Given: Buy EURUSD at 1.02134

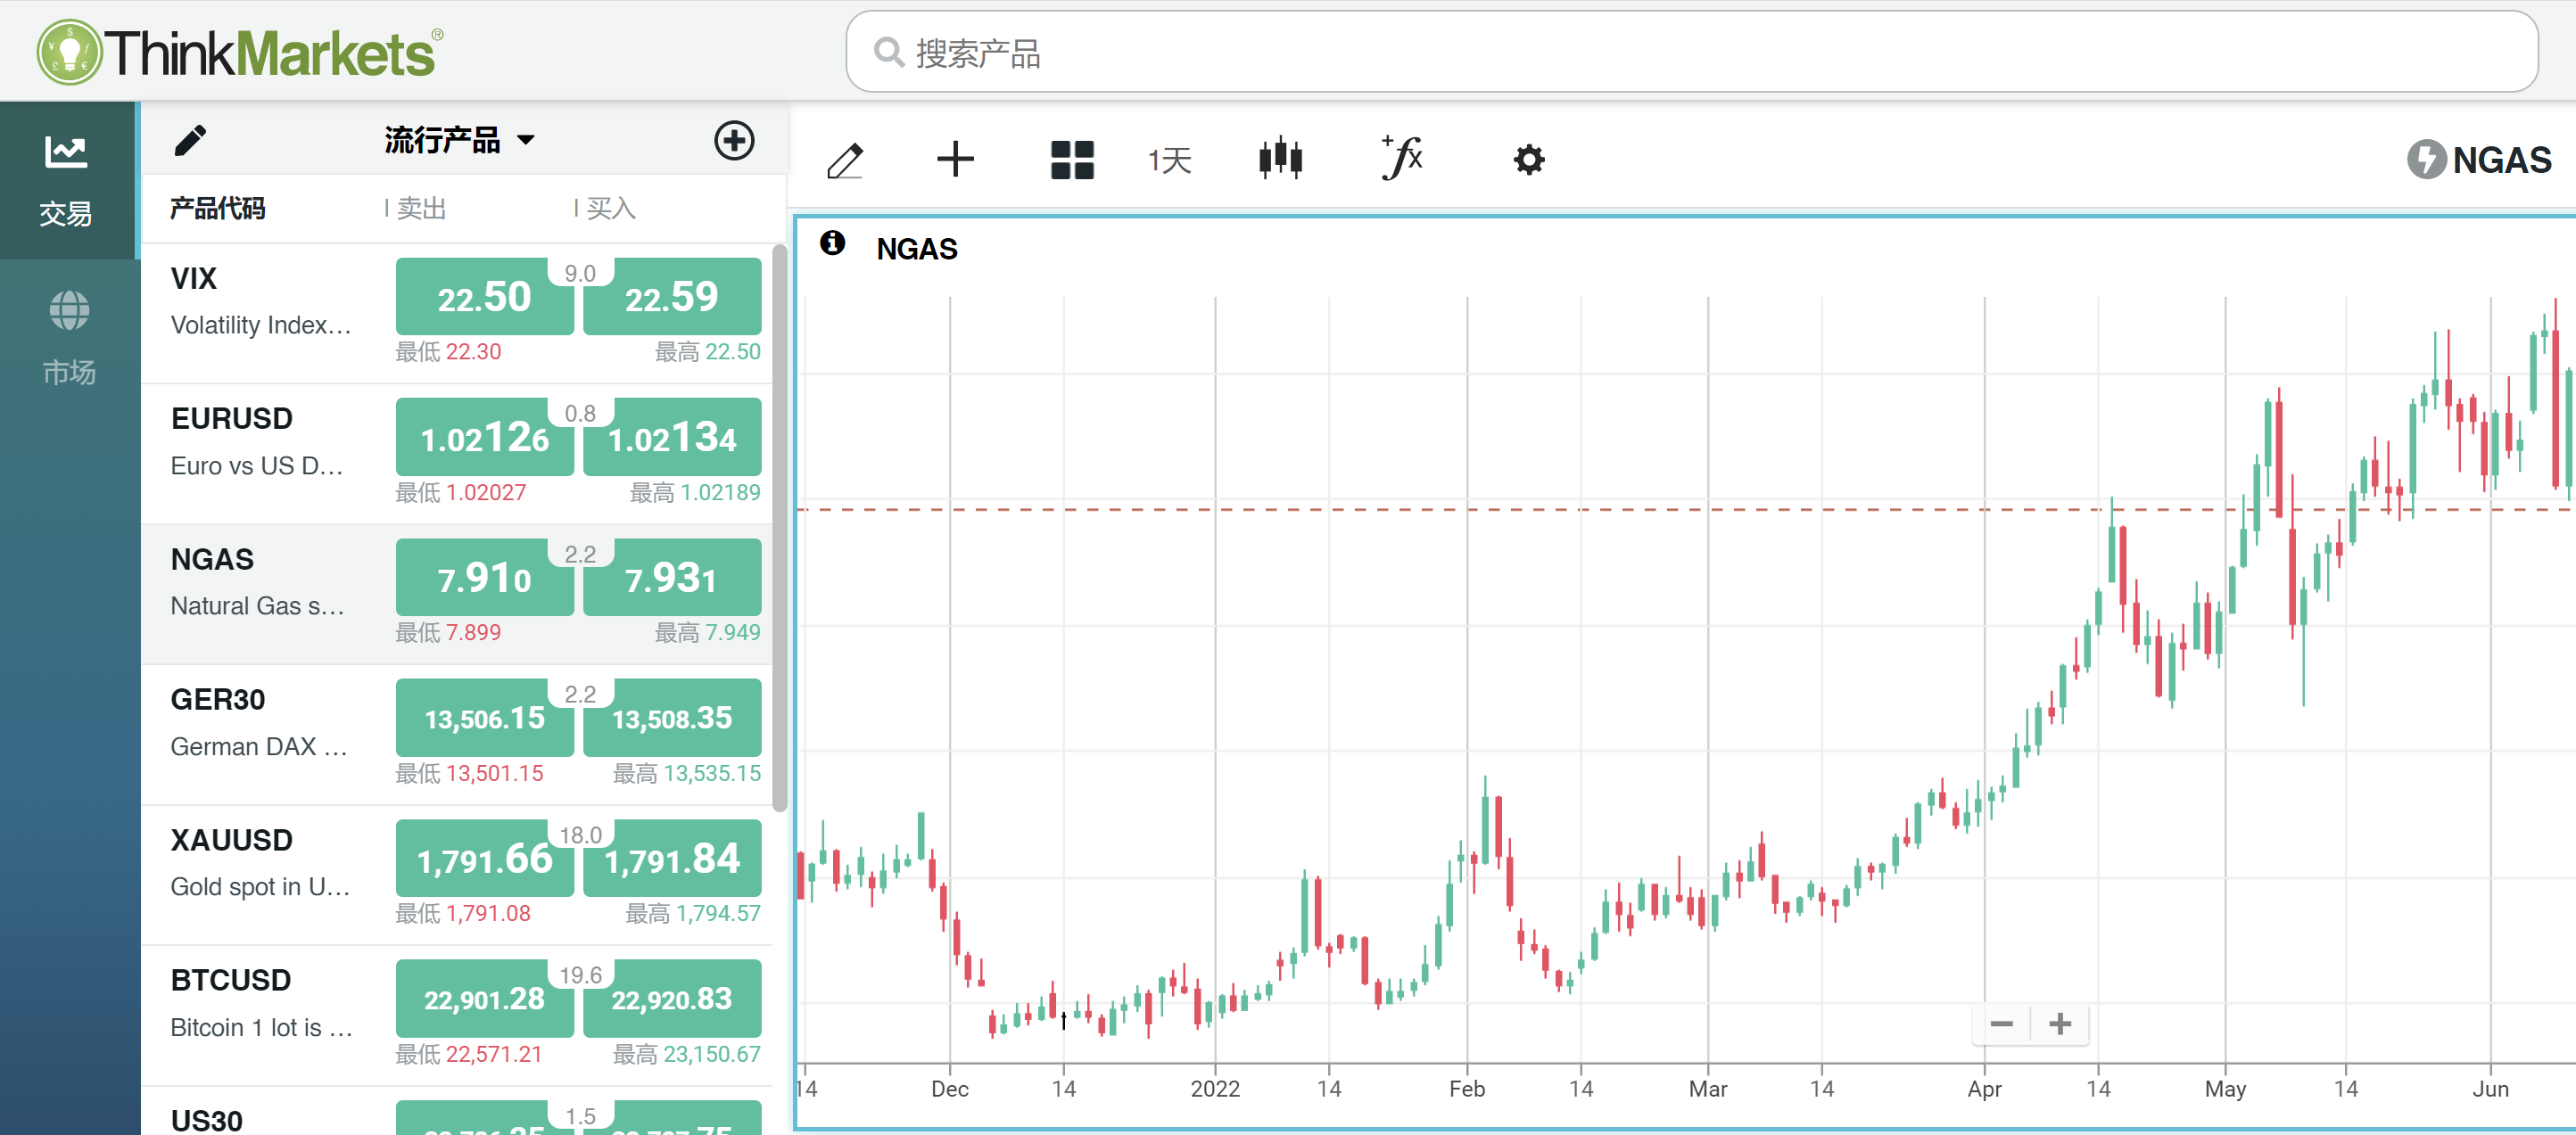Looking at the screenshot, I should (x=672, y=437).
